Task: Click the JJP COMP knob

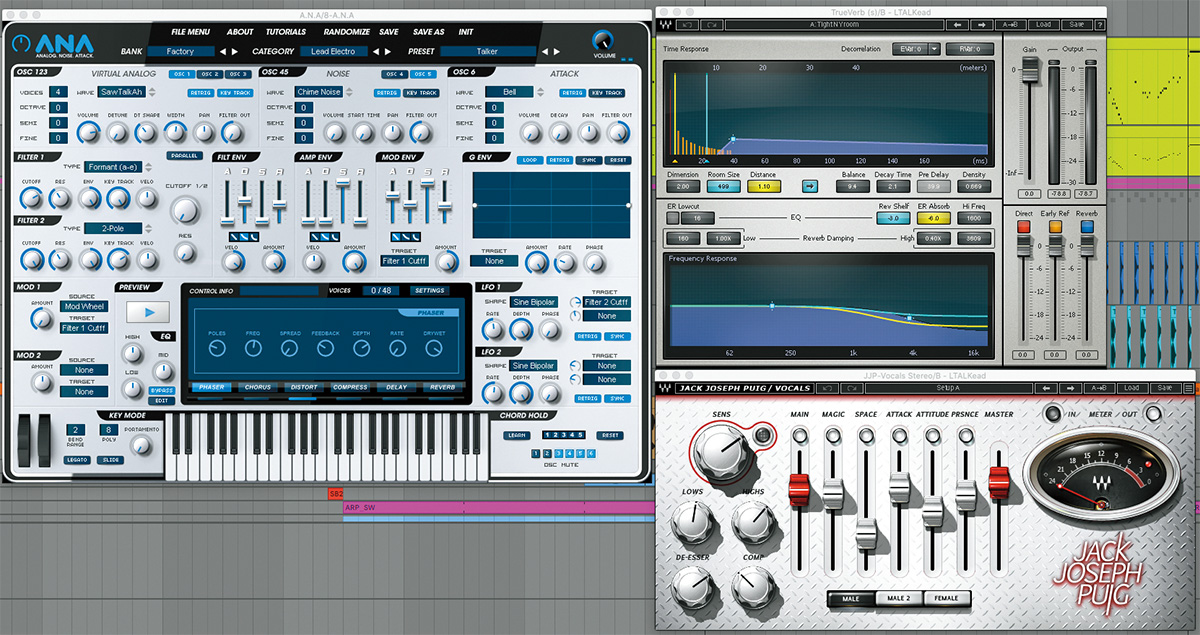Action: 752,585
